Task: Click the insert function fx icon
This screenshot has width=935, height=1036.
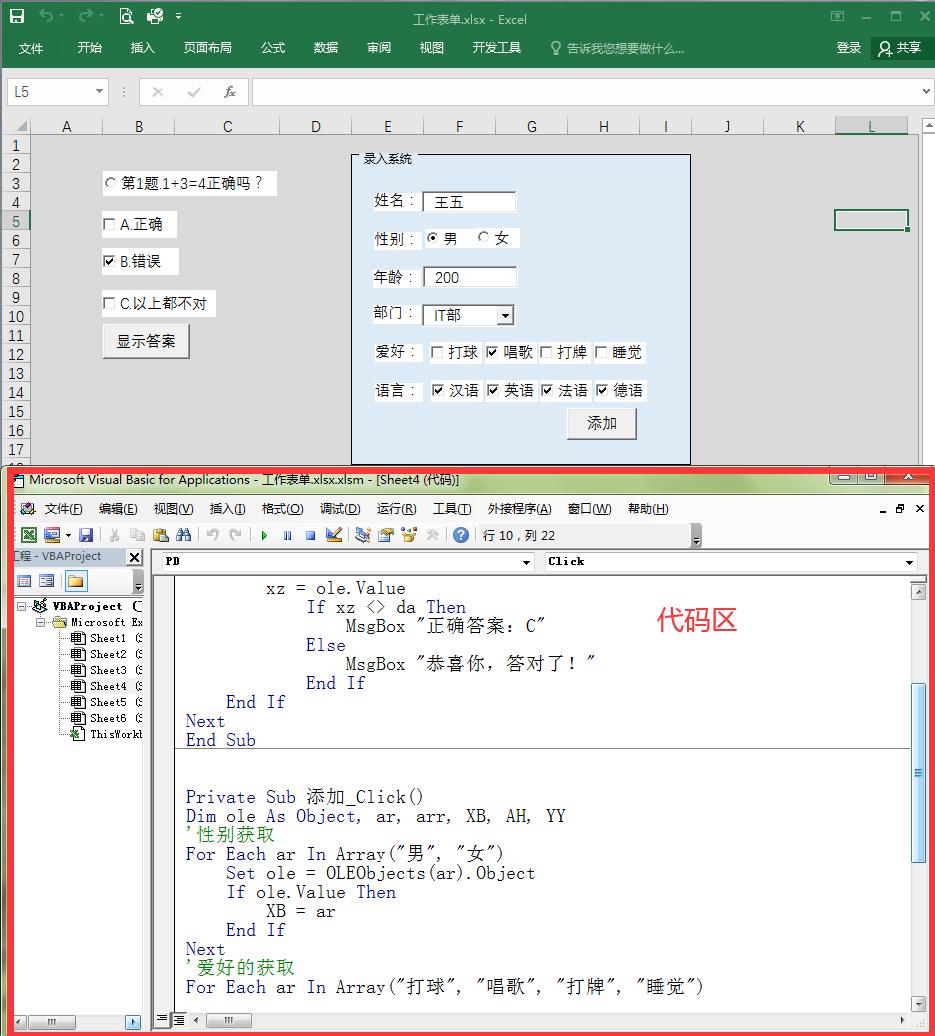Action: tap(229, 92)
